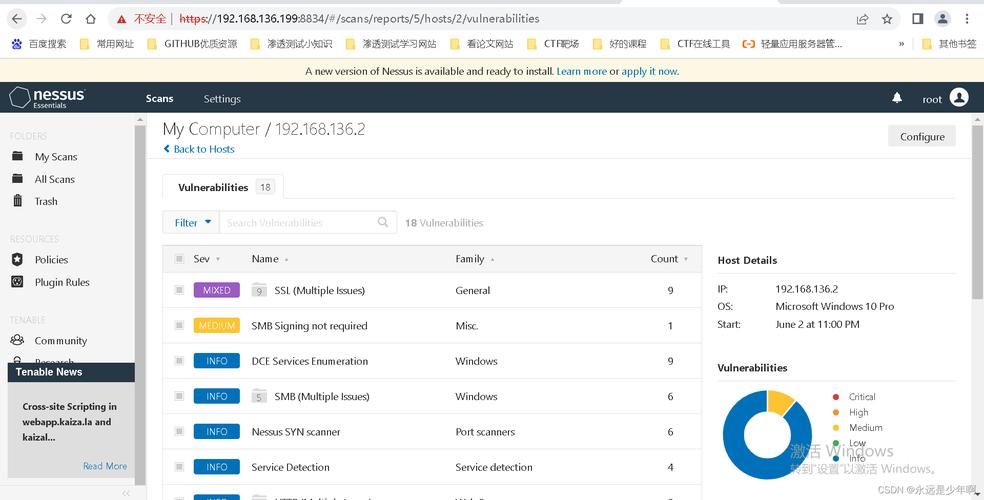Click the search magnifier icon
This screenshot has height=500, width=984.
coord(383,222)
